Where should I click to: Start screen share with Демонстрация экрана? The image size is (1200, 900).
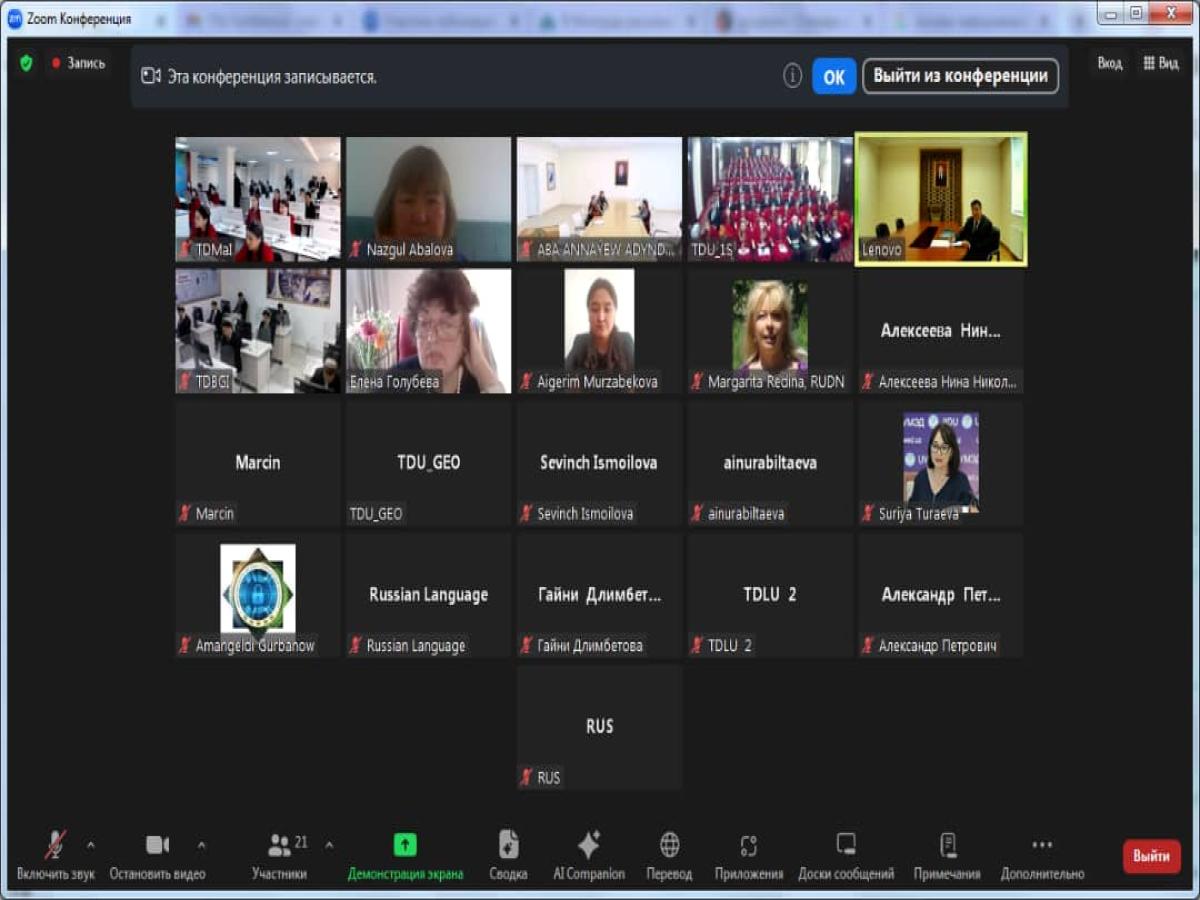[x=405, y=856]
